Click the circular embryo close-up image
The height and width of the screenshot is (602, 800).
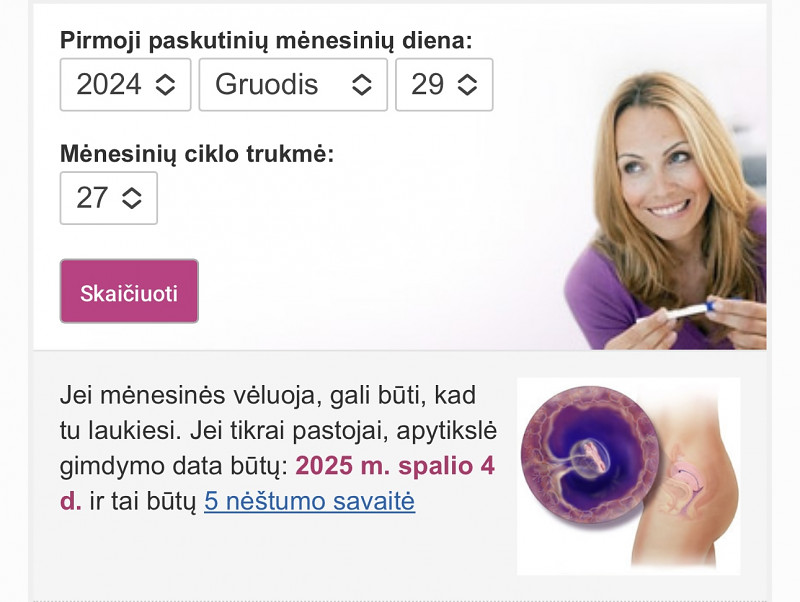tap(591, 455)
